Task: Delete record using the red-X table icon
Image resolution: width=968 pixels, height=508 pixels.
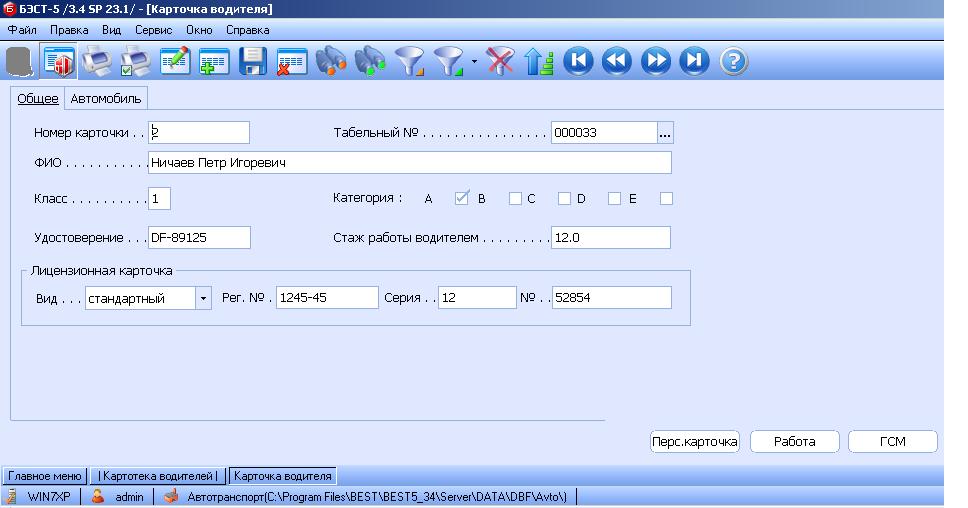Action: (291, 62)
